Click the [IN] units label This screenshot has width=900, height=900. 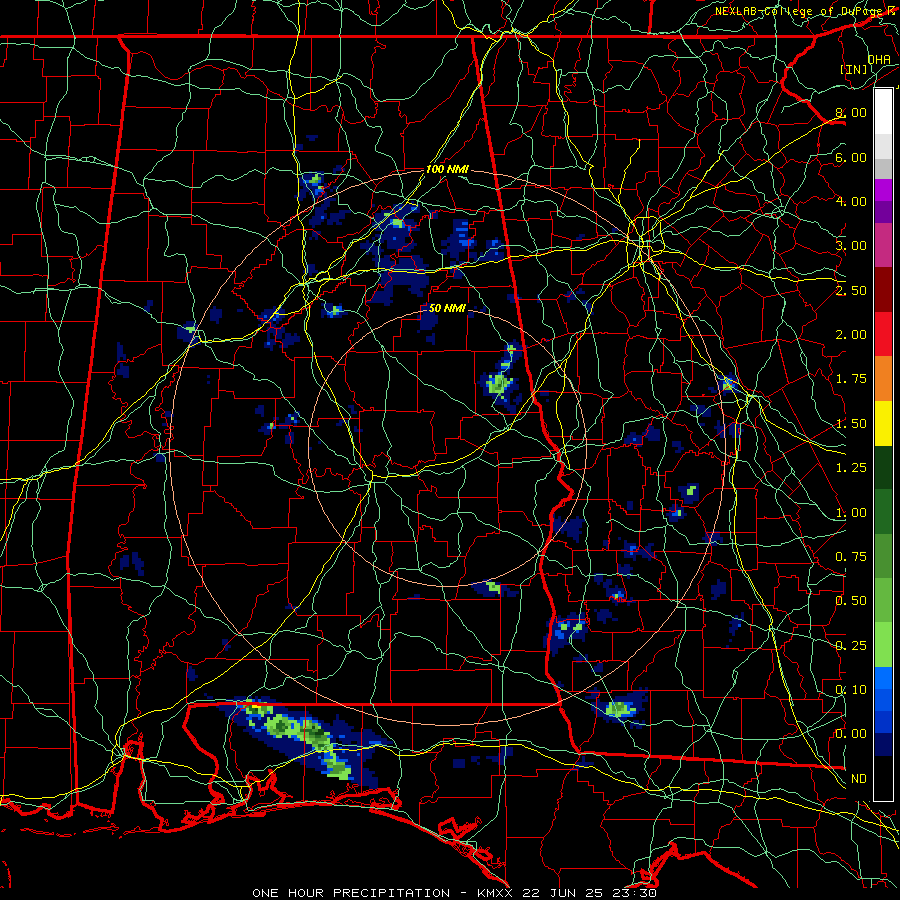point(854,69)
